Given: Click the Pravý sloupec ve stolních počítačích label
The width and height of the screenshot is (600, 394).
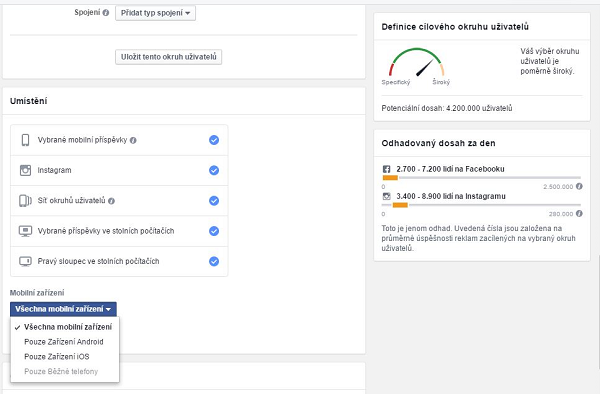Looking at the screenshot, I should coord(98,261).
